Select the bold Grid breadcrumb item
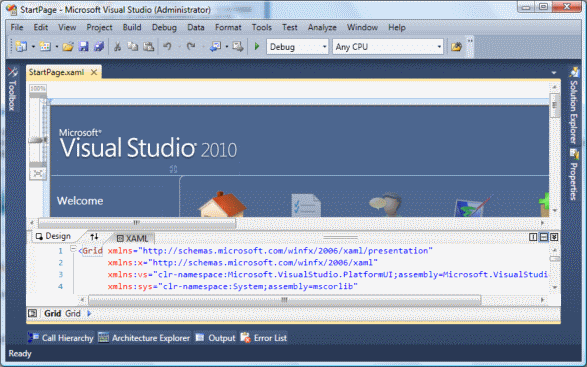Screen dimensions: 587x367 point(52,313)
